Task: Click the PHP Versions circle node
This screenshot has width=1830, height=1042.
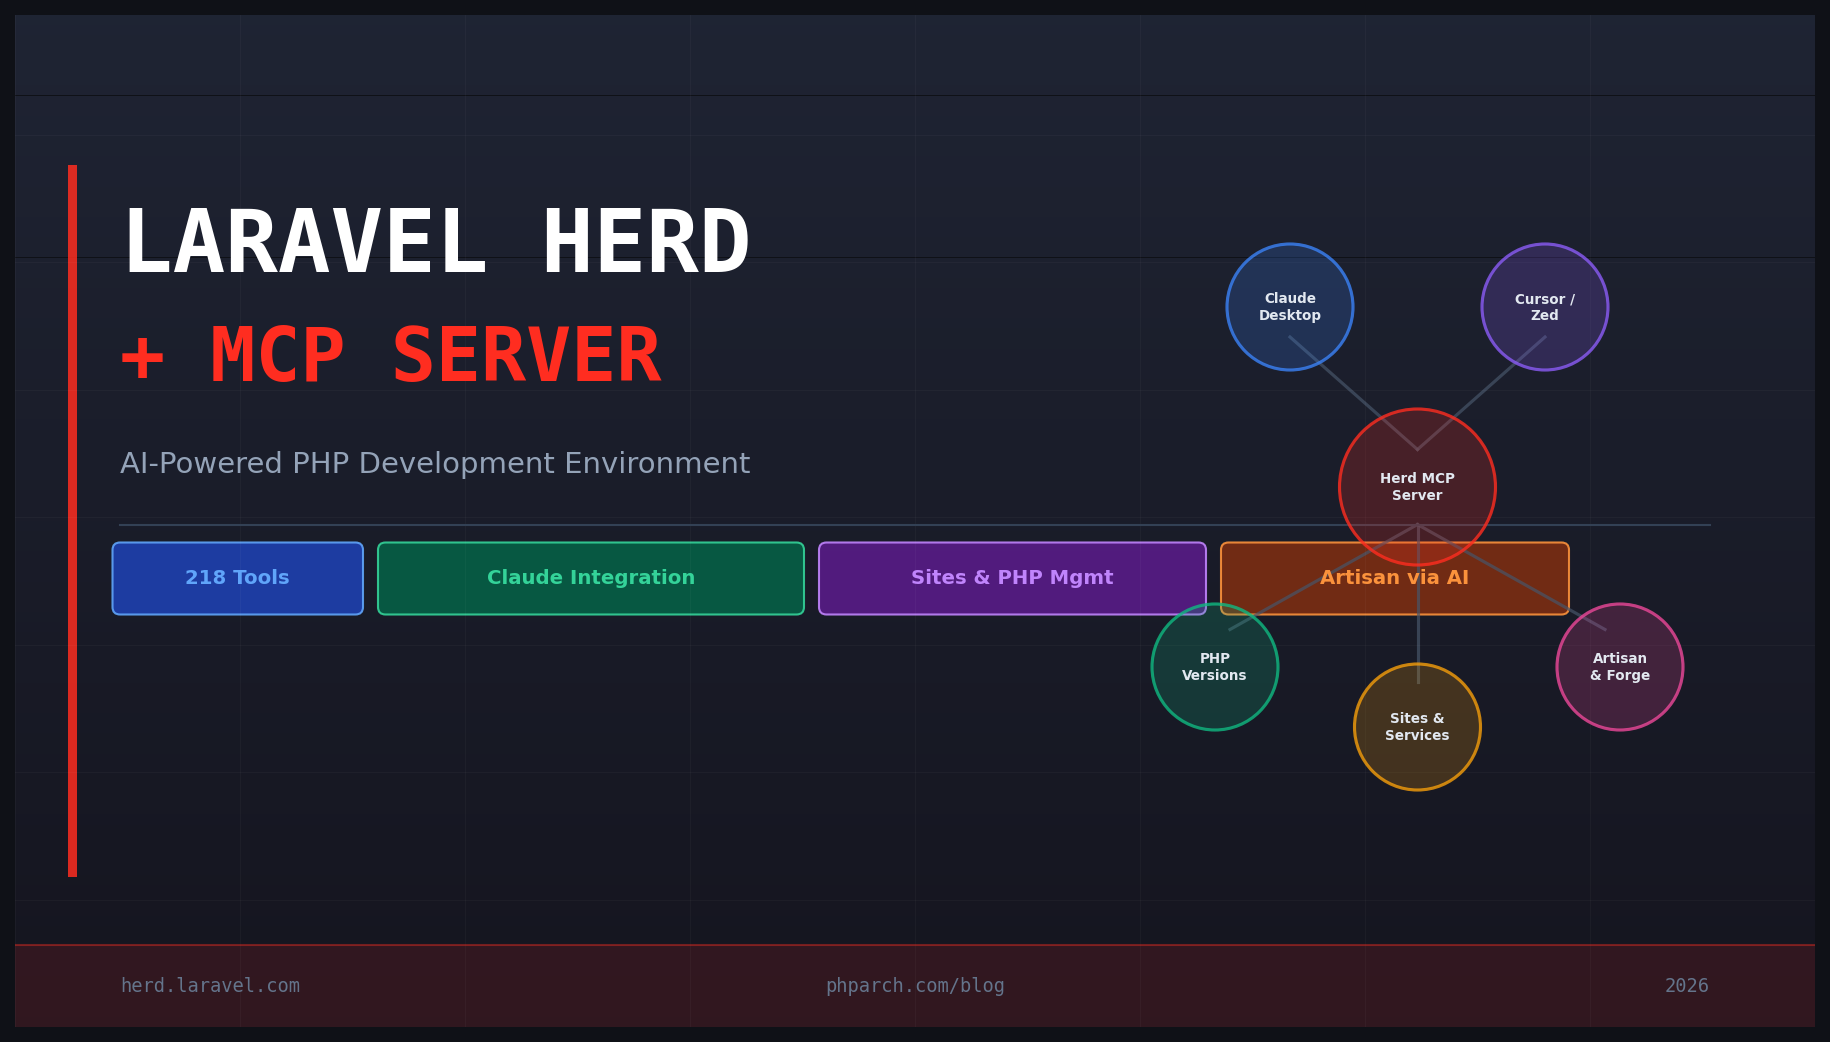Action: pyautogui.click(x=1215, y=667)
